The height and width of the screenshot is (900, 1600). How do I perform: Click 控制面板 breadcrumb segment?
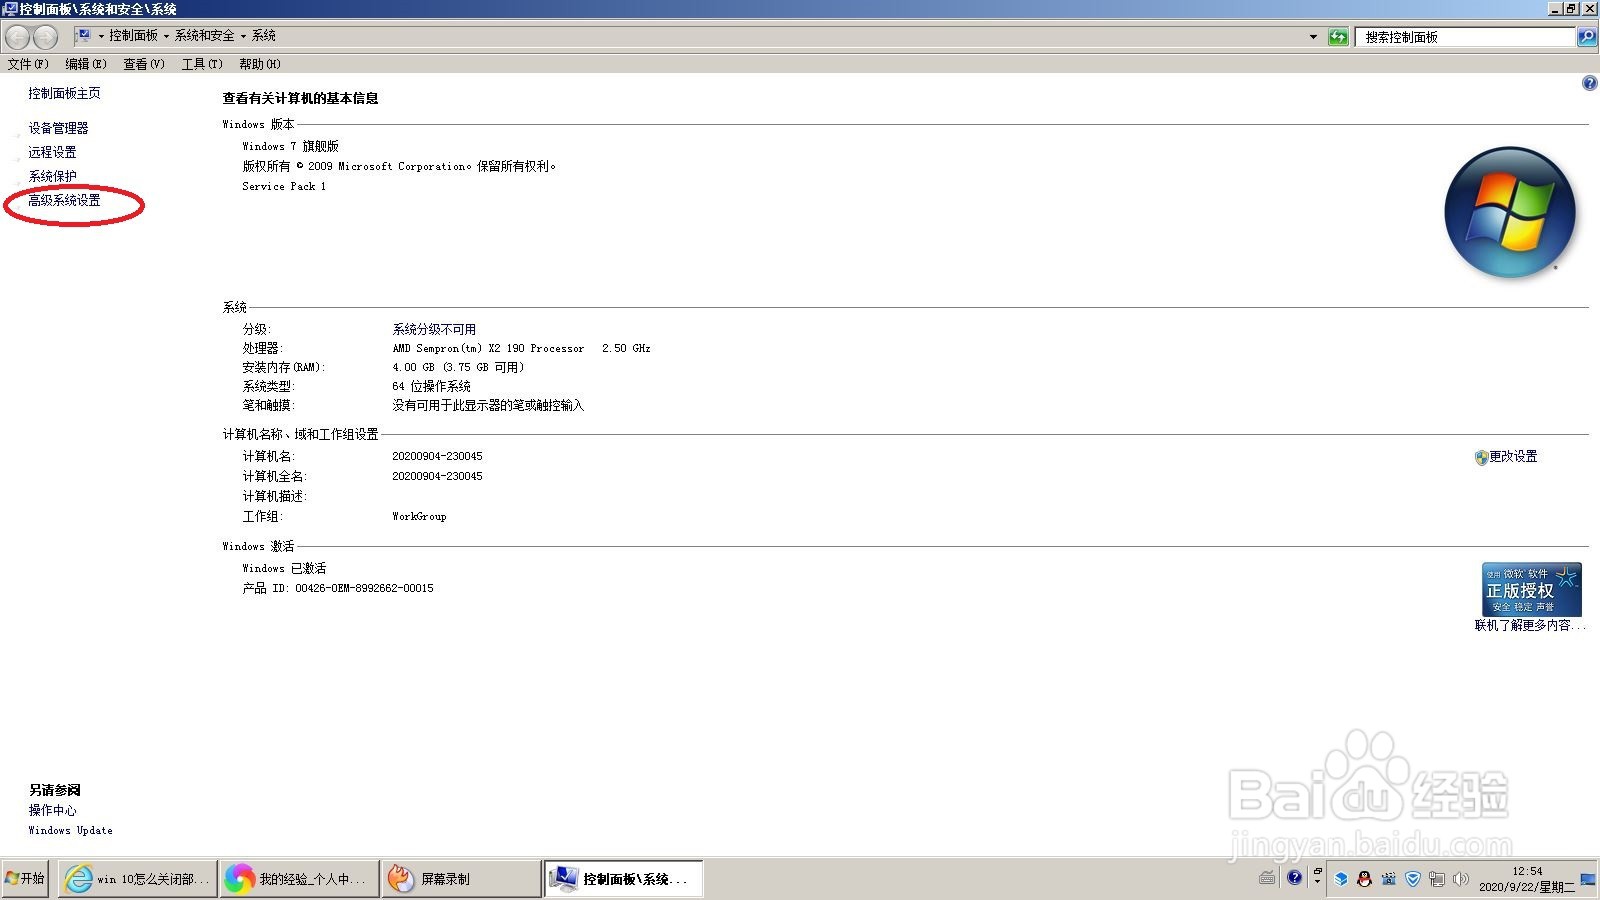pos(133,36)
